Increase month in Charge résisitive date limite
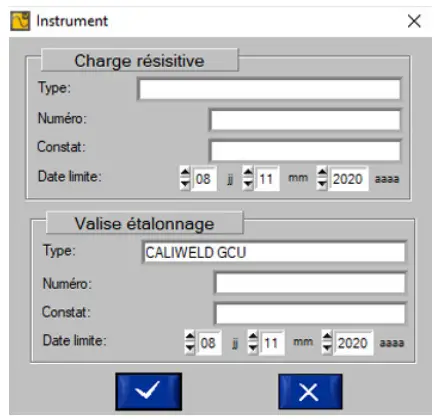The height and width of the screenshot is (419, 440). [248, 173]
